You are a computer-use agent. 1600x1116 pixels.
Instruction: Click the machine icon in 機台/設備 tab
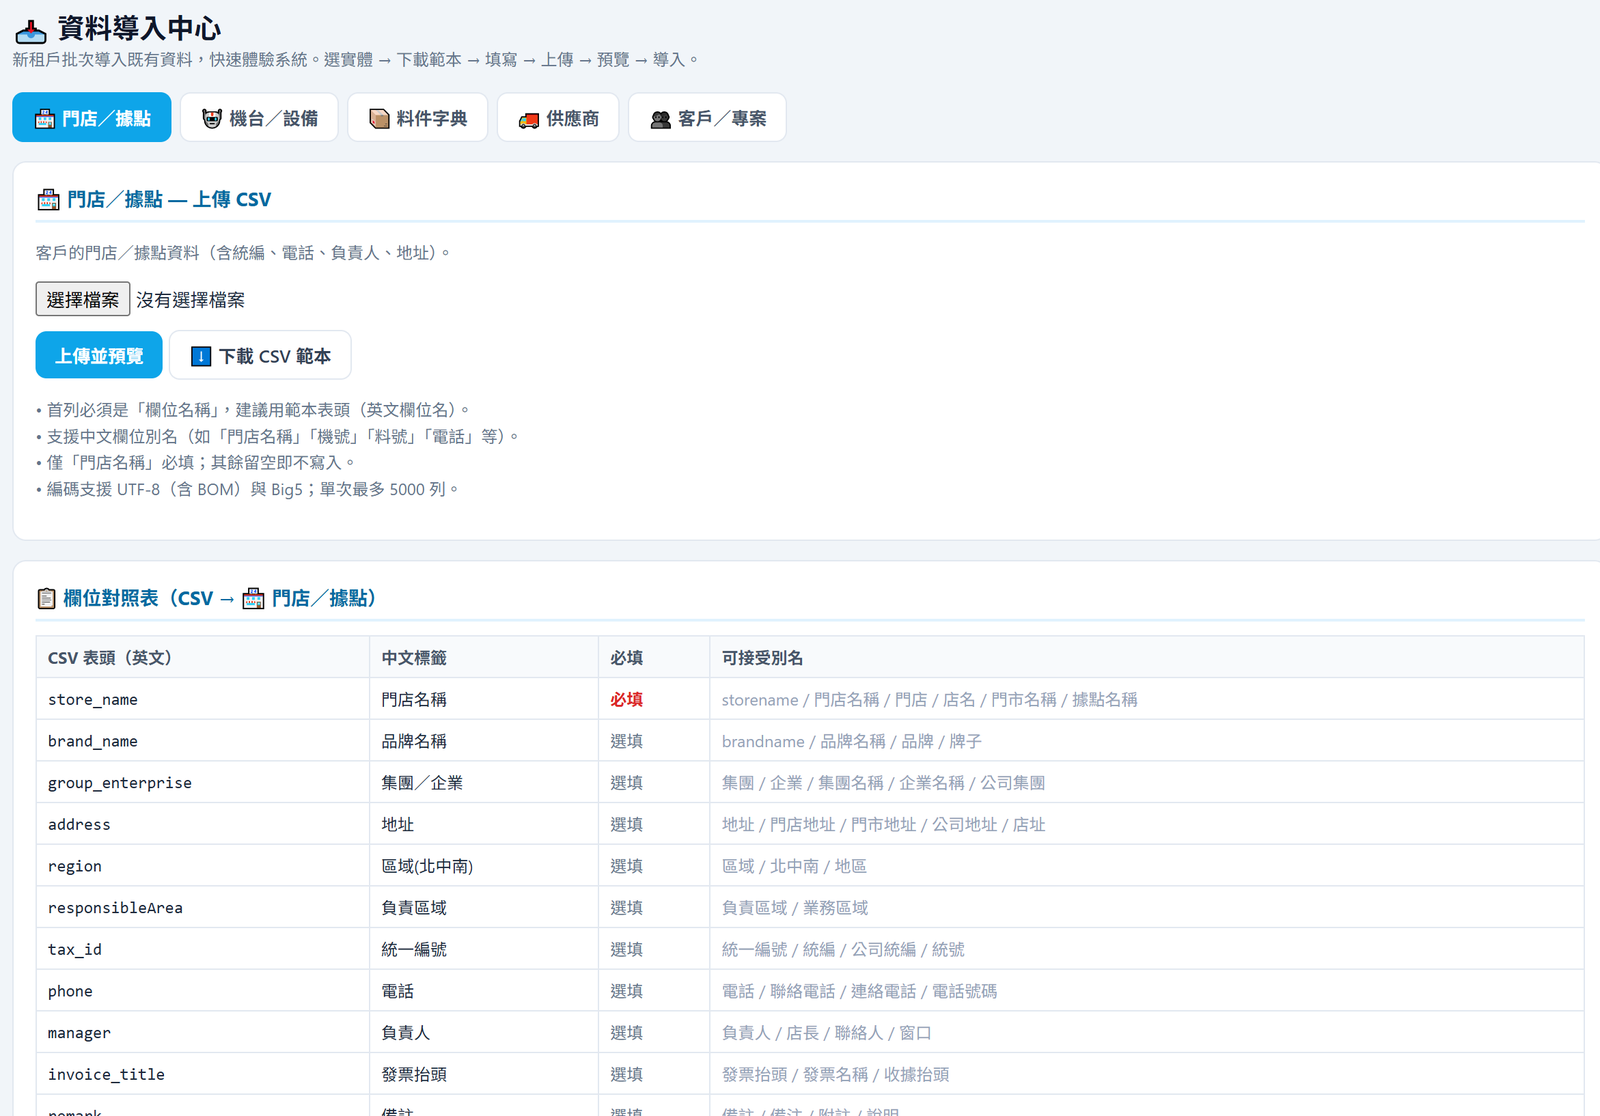pyautogui.click(x=212, y=119)
